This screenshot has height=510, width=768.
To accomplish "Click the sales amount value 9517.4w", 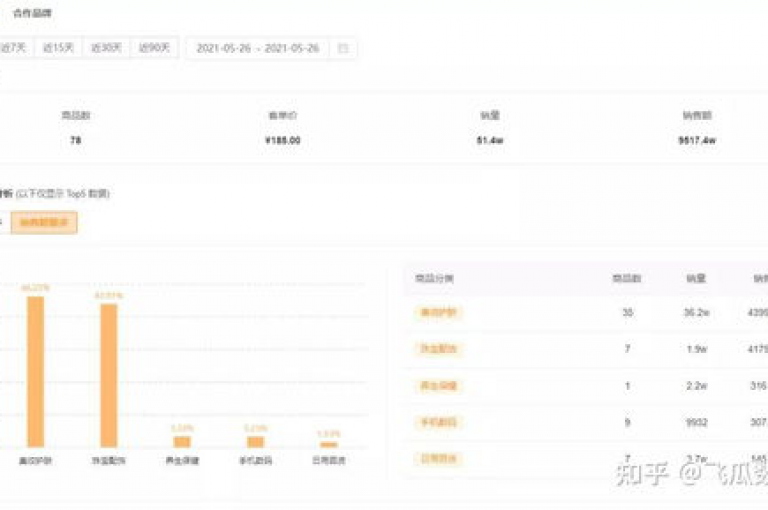I will [697, 140].
